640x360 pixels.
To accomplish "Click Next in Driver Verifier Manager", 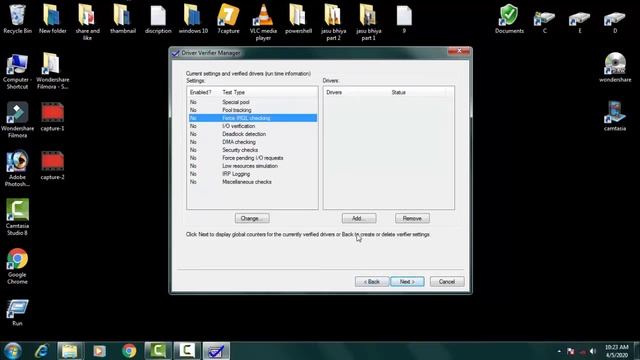I will 407,282.
